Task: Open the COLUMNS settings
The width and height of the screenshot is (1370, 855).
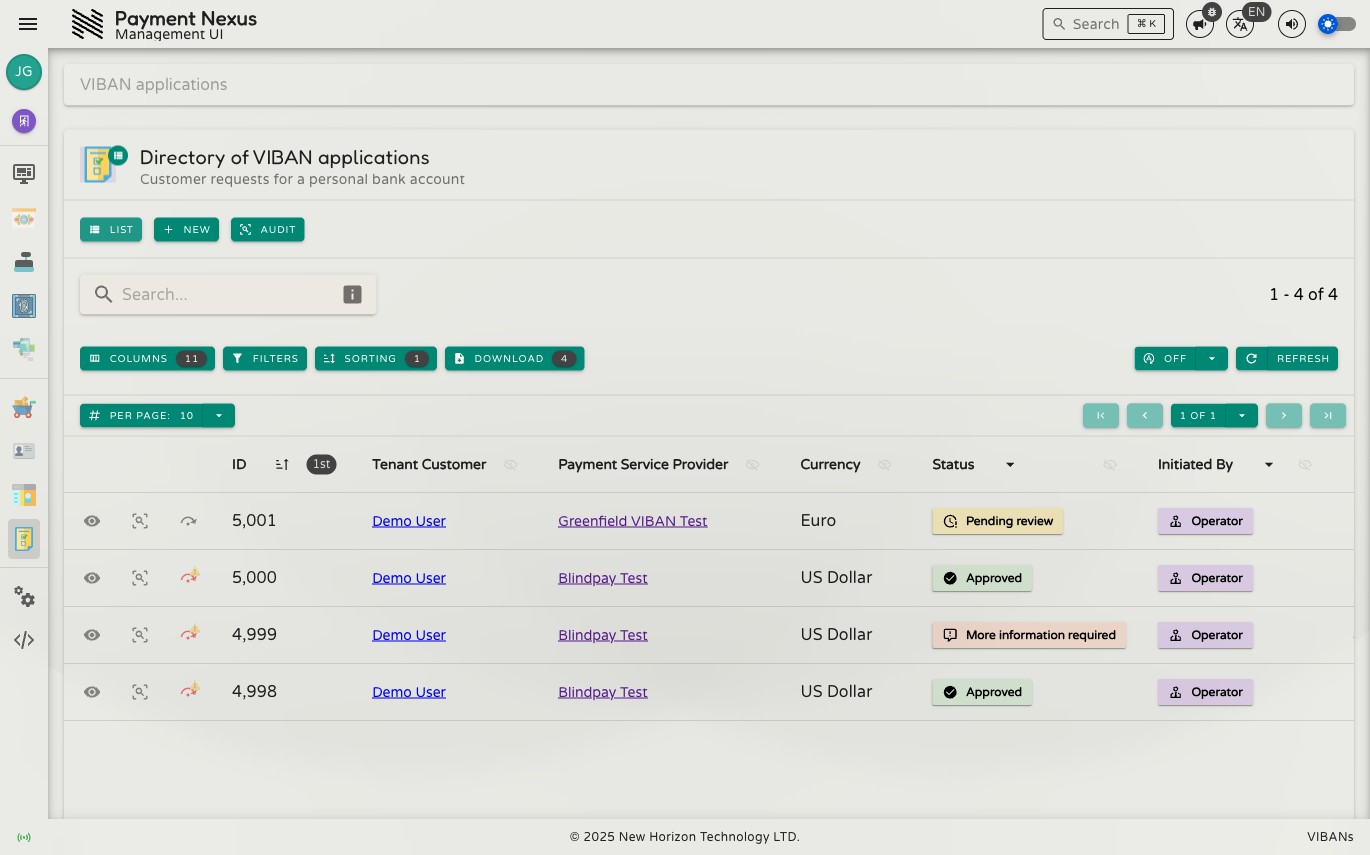Action: coord(147,358)
